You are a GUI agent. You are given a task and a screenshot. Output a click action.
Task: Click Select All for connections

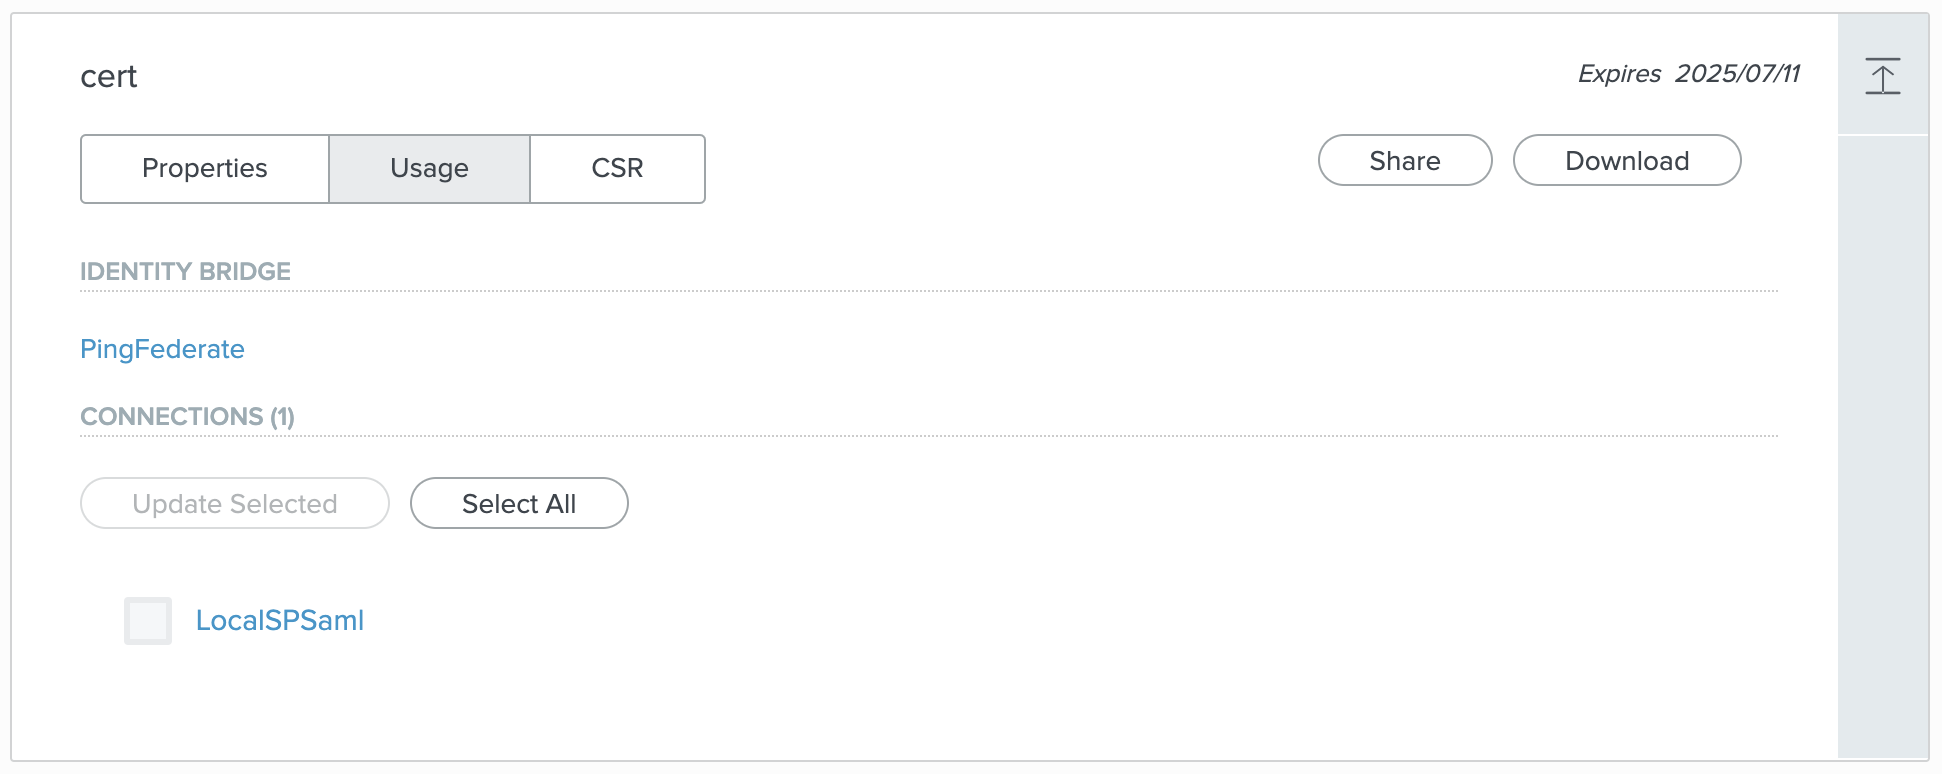[519, 503]
